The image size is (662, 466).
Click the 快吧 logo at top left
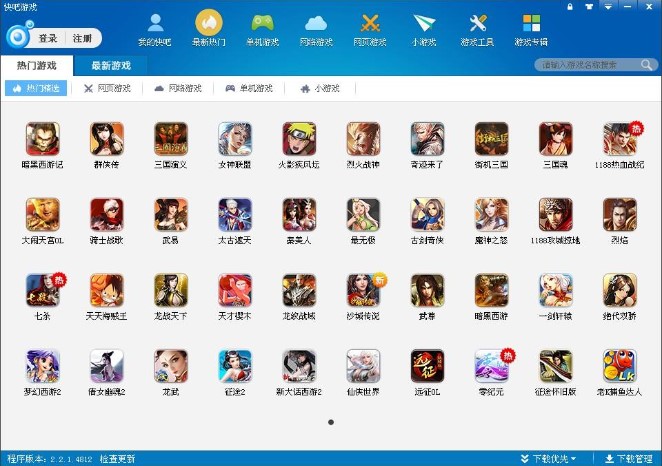pos(19,36)
